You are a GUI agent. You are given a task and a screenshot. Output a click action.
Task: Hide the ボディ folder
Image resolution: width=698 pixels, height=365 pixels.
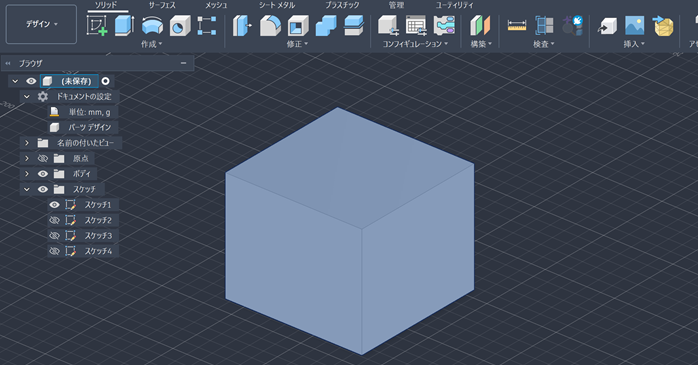43,174
